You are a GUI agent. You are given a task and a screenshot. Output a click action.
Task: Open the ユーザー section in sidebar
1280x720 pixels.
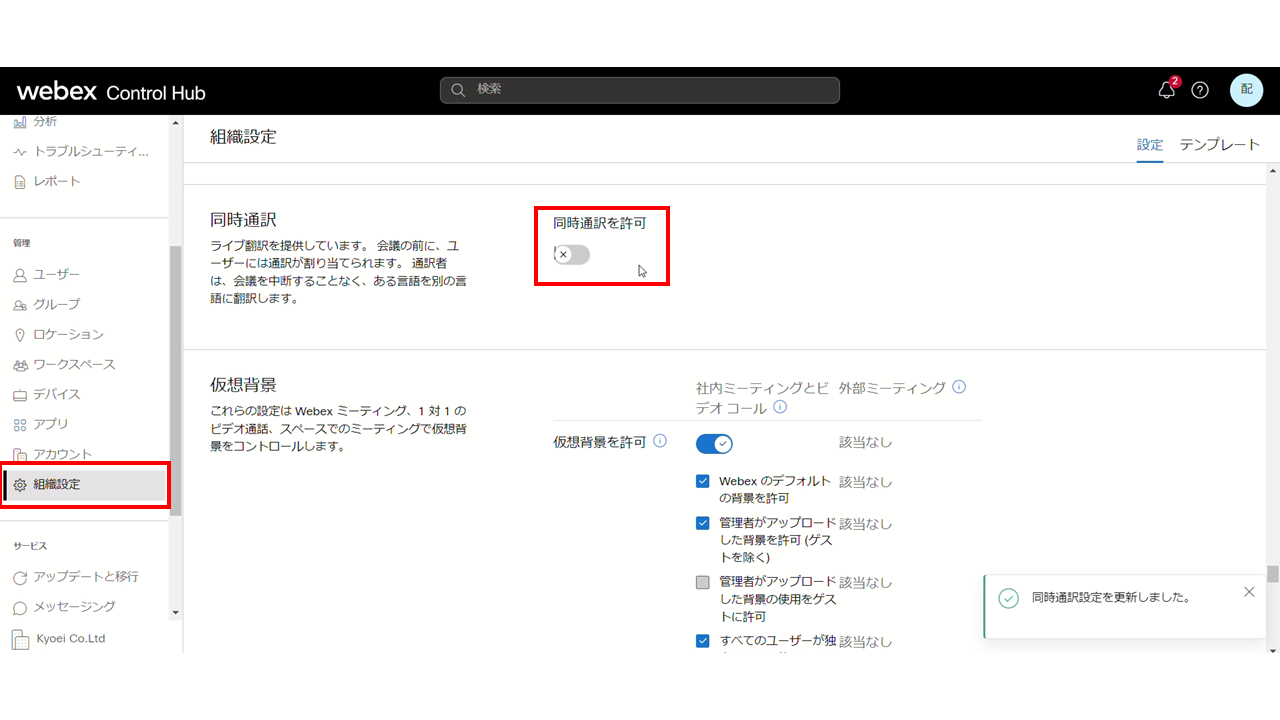[54, 274]
